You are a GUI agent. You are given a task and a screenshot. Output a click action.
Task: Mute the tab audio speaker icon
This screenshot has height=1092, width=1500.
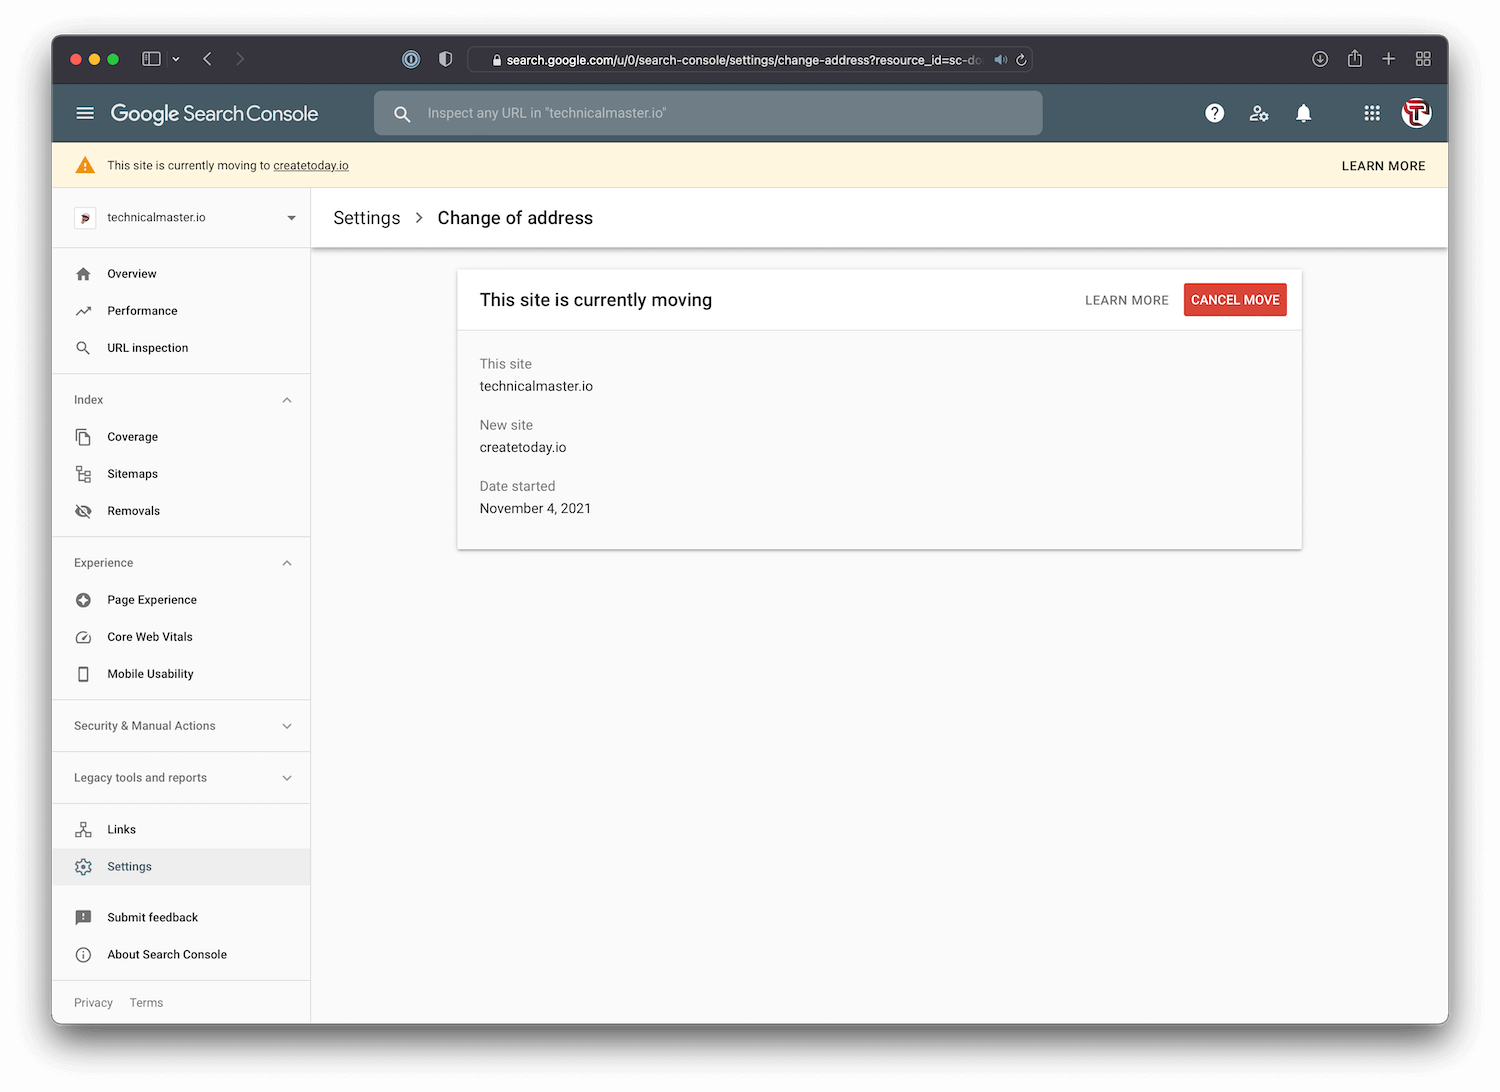click(x=1000, y=60)
